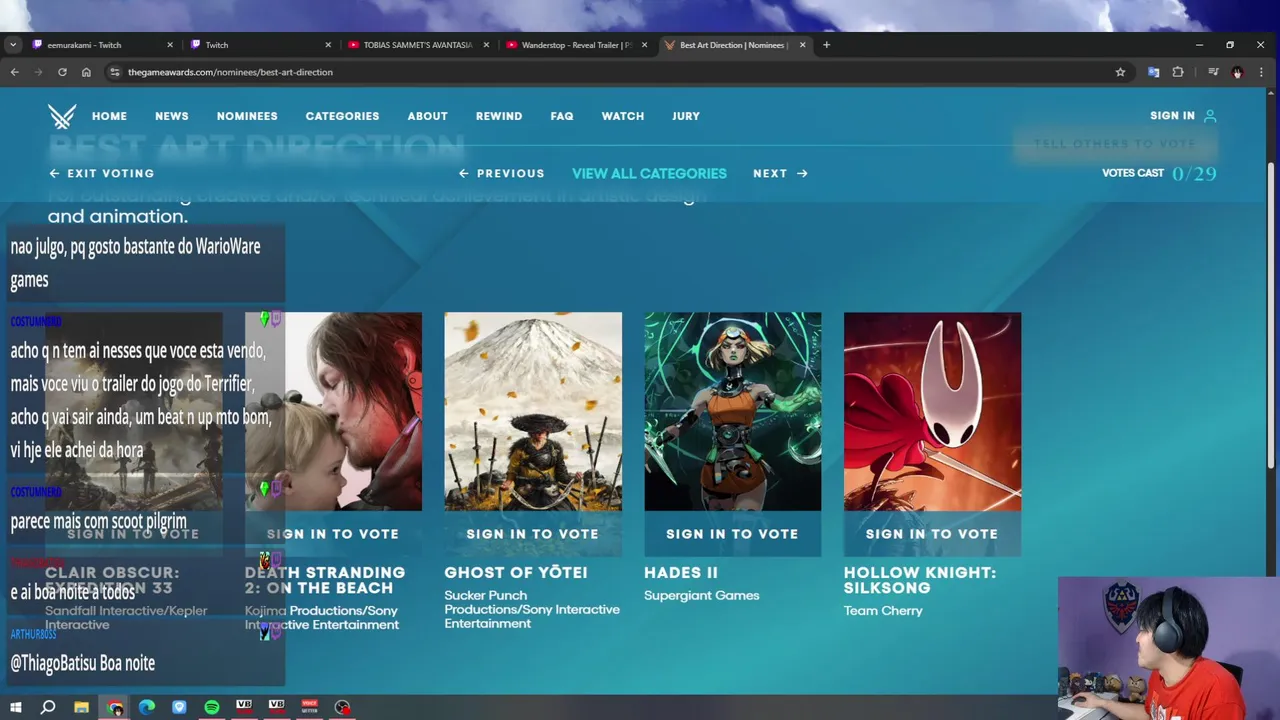
Task: Close the Tobias Sammet's Avantasia tab
Action: pyautogui.click(x=487, y=45)
